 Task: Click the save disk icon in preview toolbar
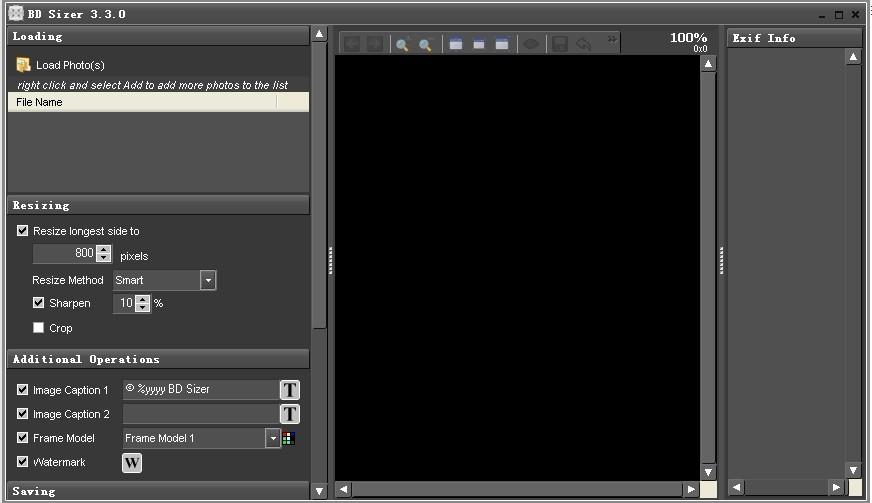(x=560, y=44)
